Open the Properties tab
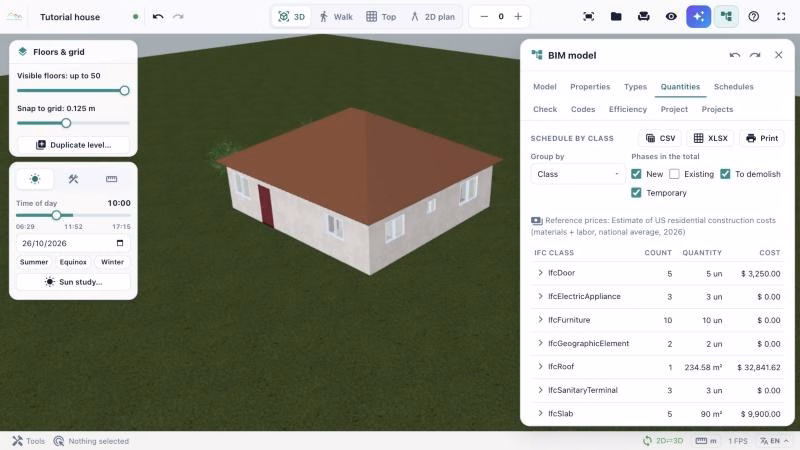 click(x=590, y=87)
